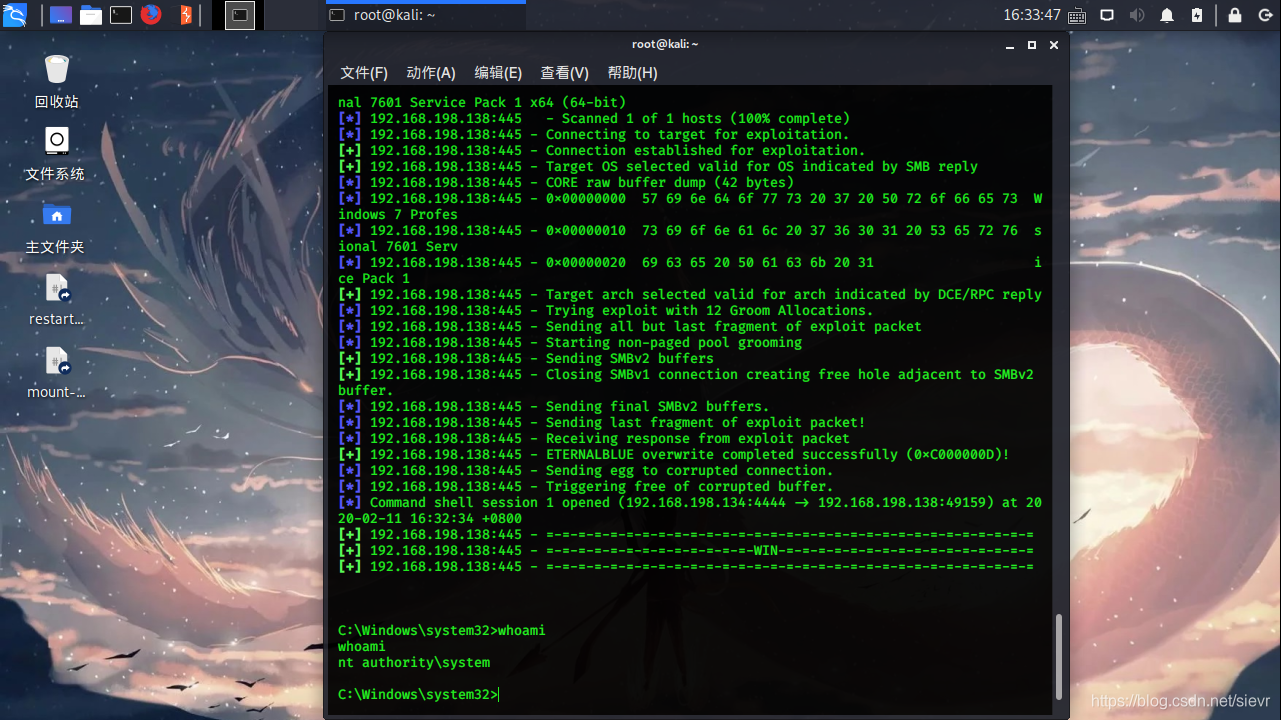Viewport: 1281px width, 720px height.
Task: Select the 主文件夹 home folder icon
Action: click(56, 227)
